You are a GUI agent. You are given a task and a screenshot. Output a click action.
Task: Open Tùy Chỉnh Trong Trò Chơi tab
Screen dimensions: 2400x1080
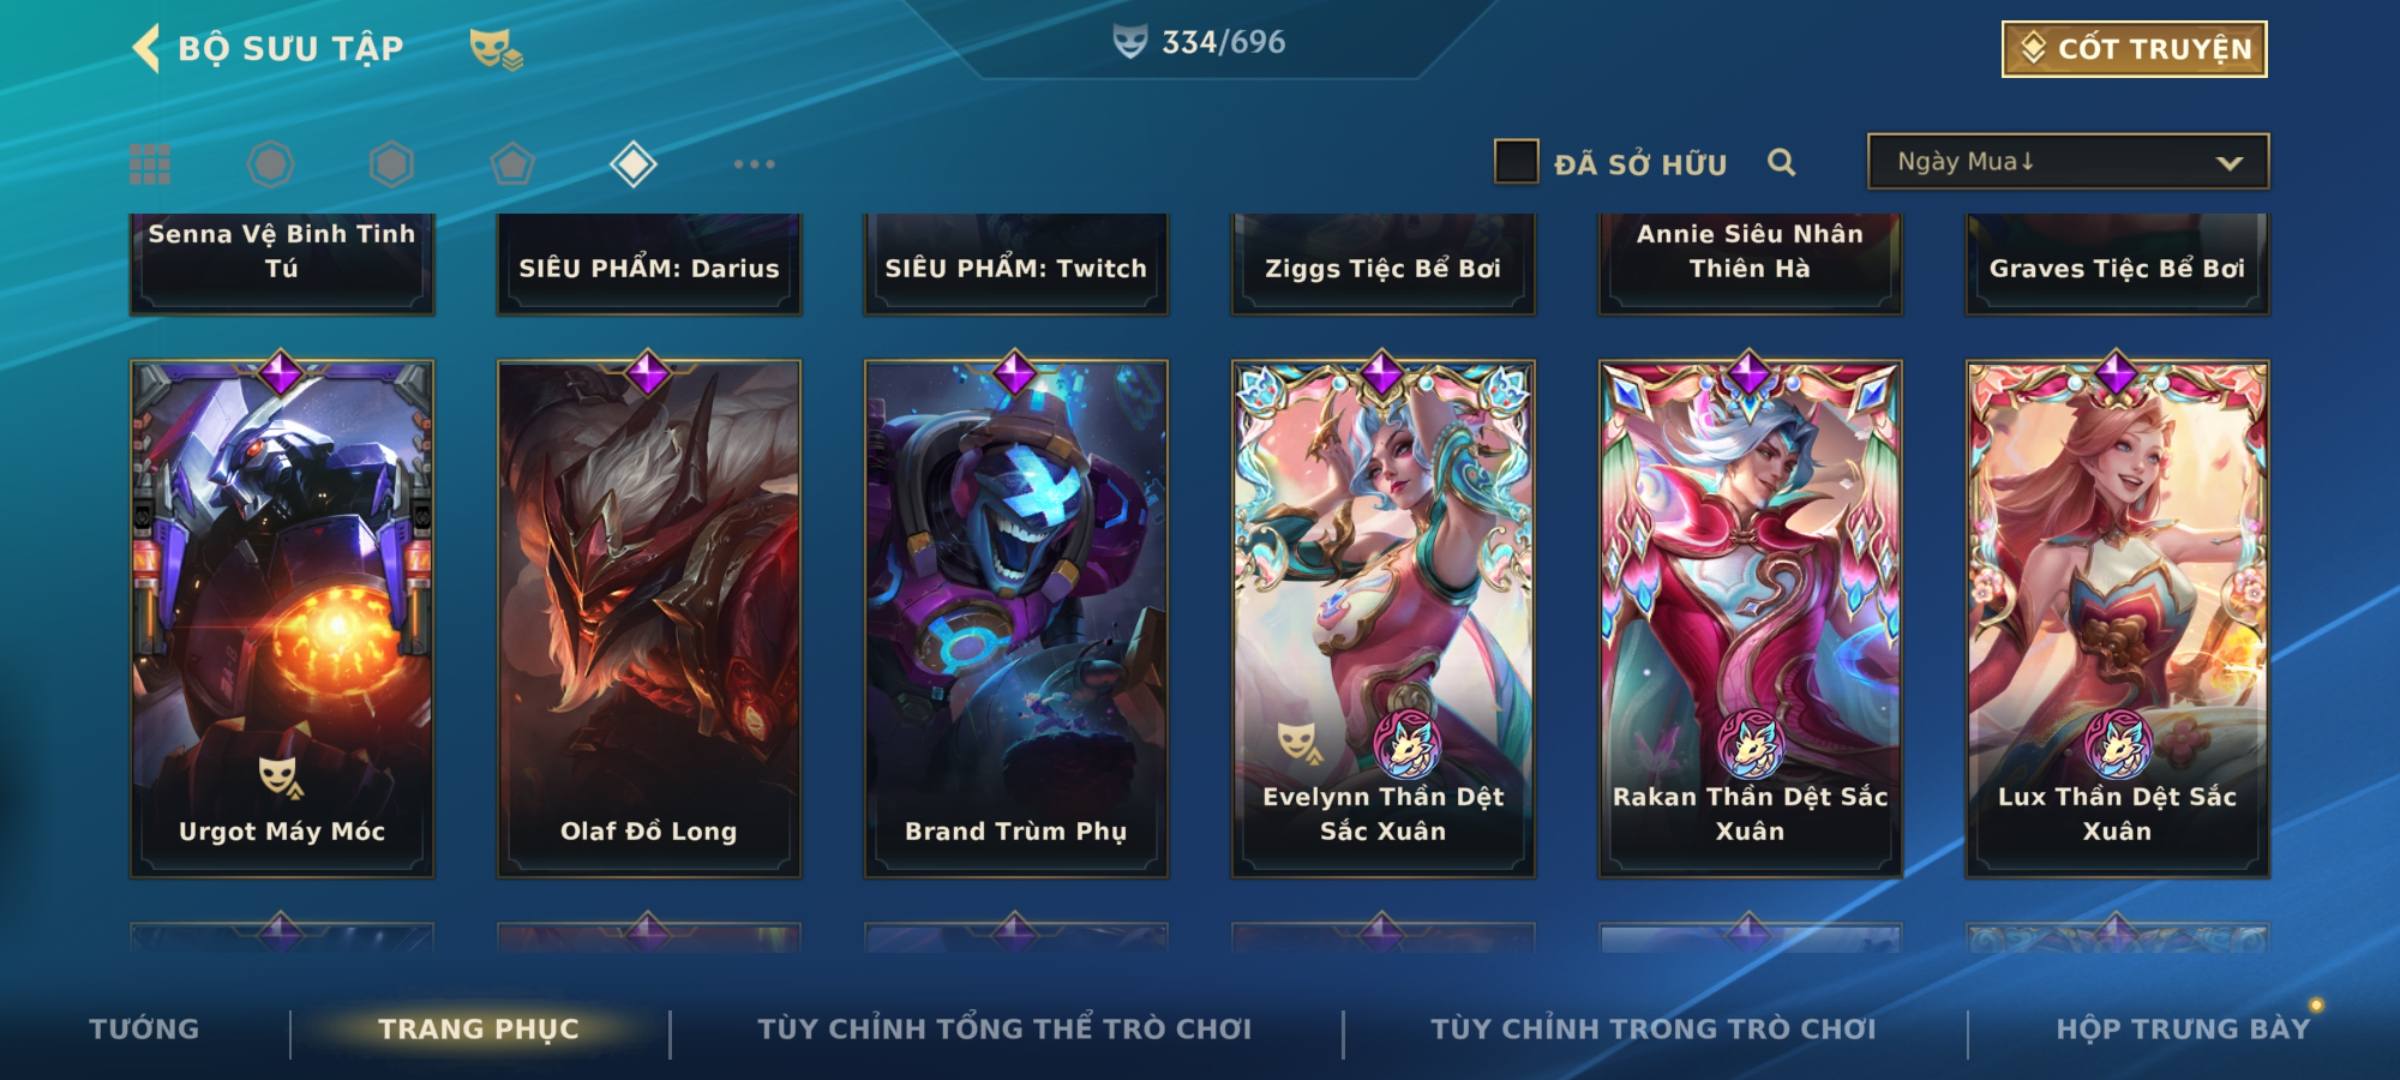1653,1029
